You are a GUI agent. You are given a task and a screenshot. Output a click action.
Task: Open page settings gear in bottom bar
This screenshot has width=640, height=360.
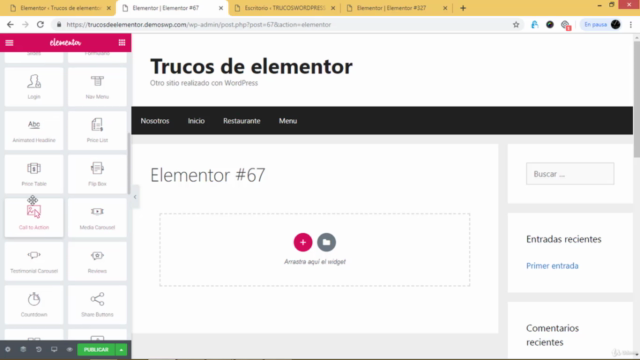click(8, 350)
